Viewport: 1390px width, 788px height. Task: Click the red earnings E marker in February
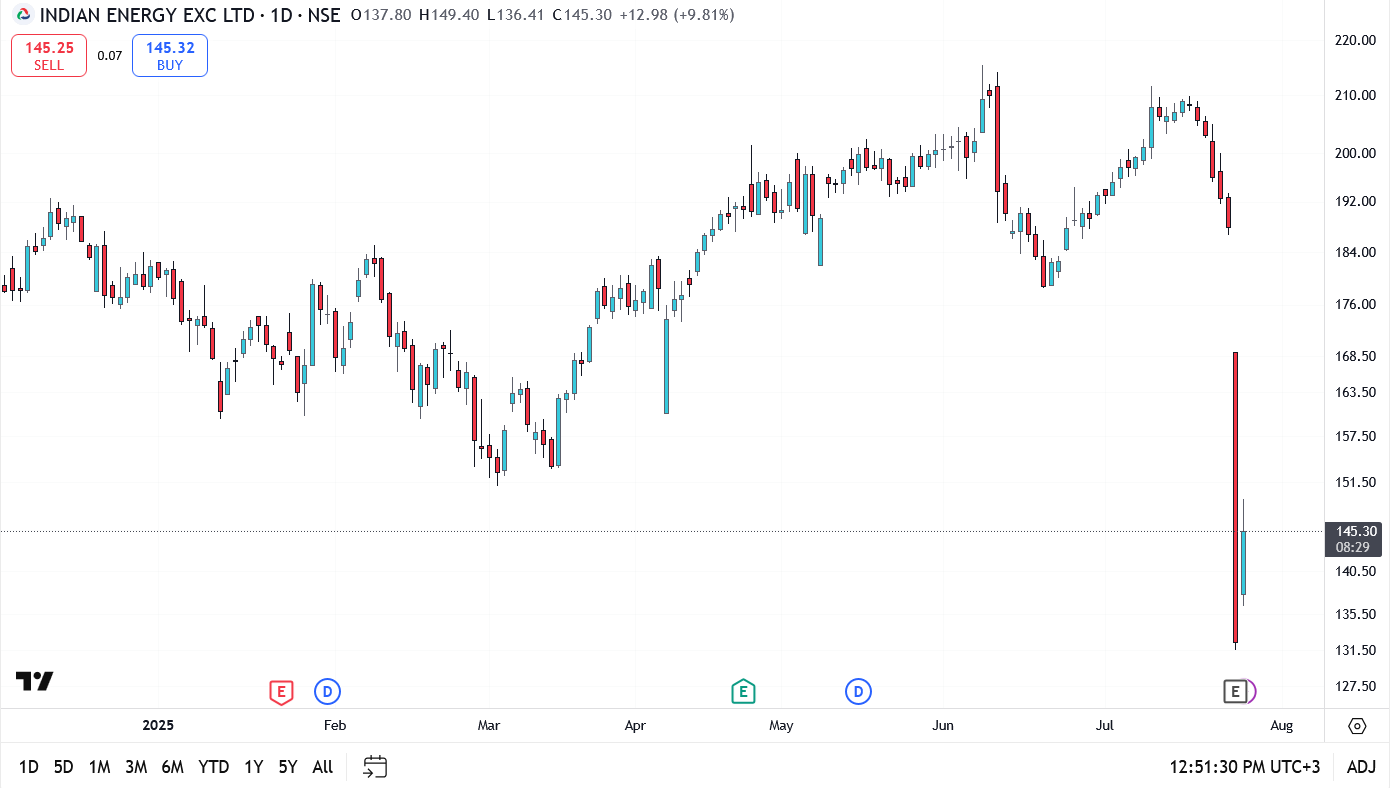pos(281,691)
